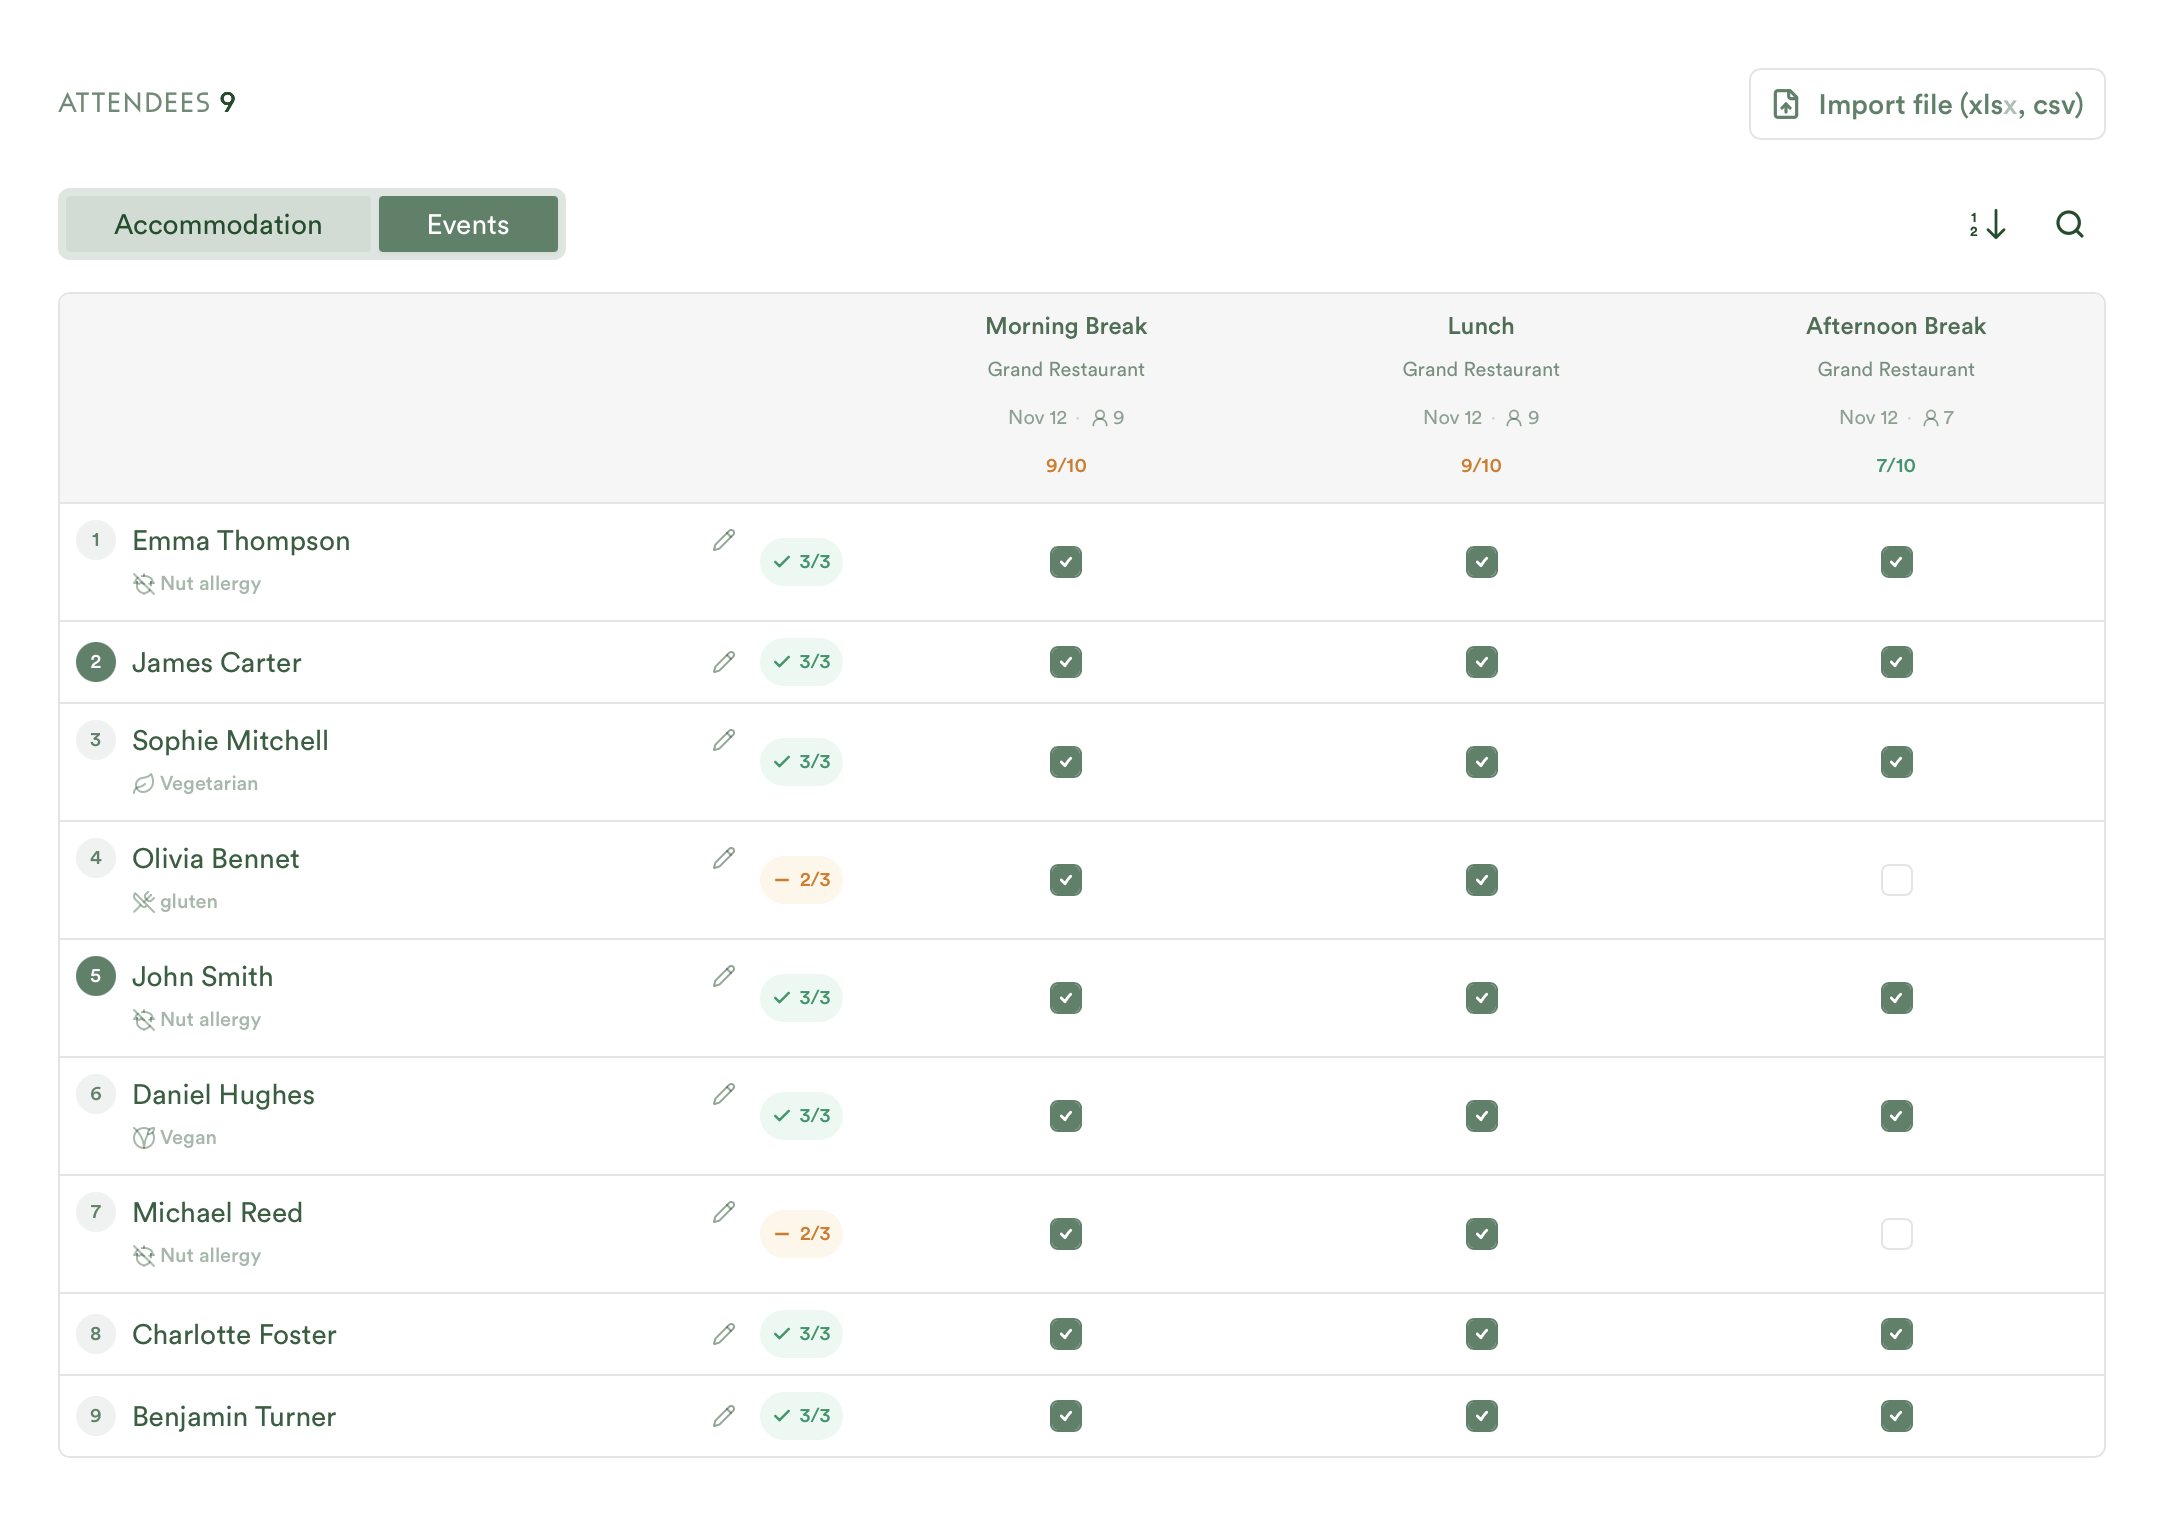Switch to the Accommodation tab
The image size is (2172, 1518).
(218, 224)
